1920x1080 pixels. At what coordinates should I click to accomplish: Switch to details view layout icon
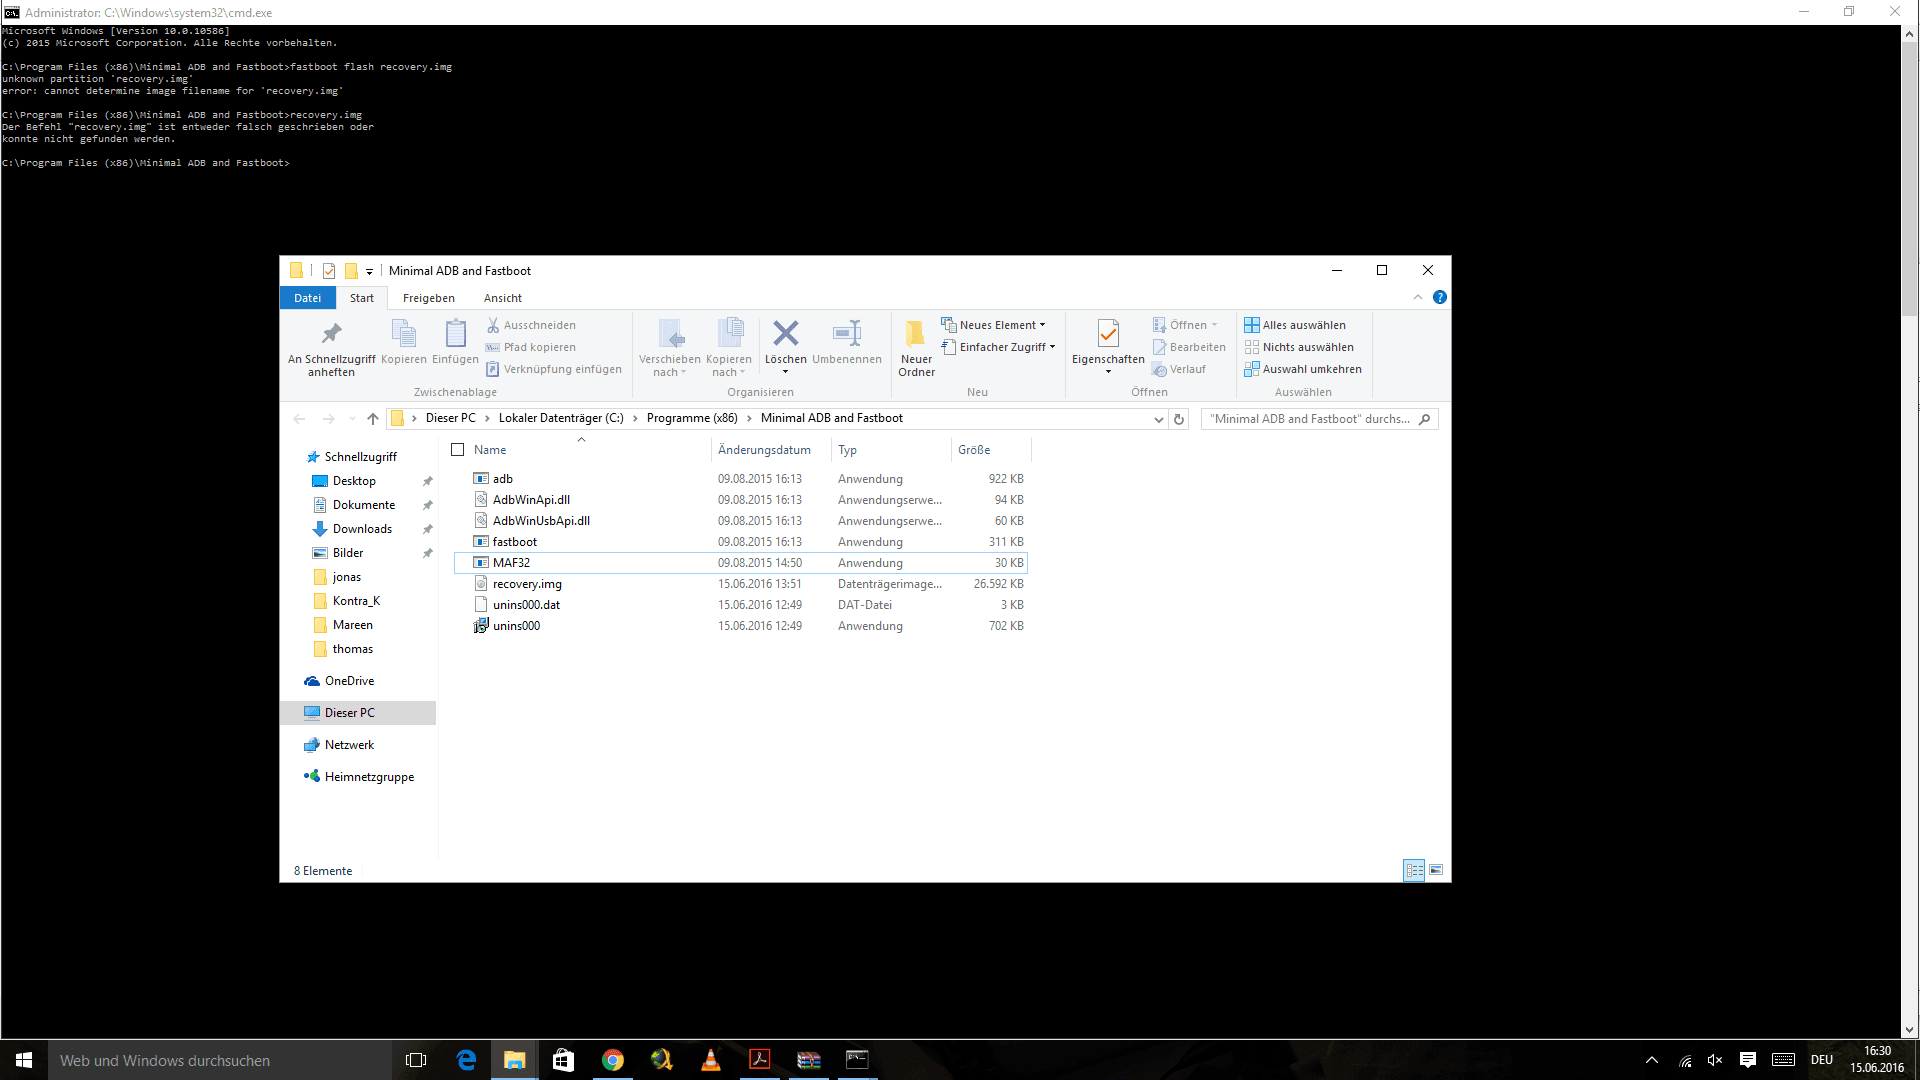[1414, 870]
